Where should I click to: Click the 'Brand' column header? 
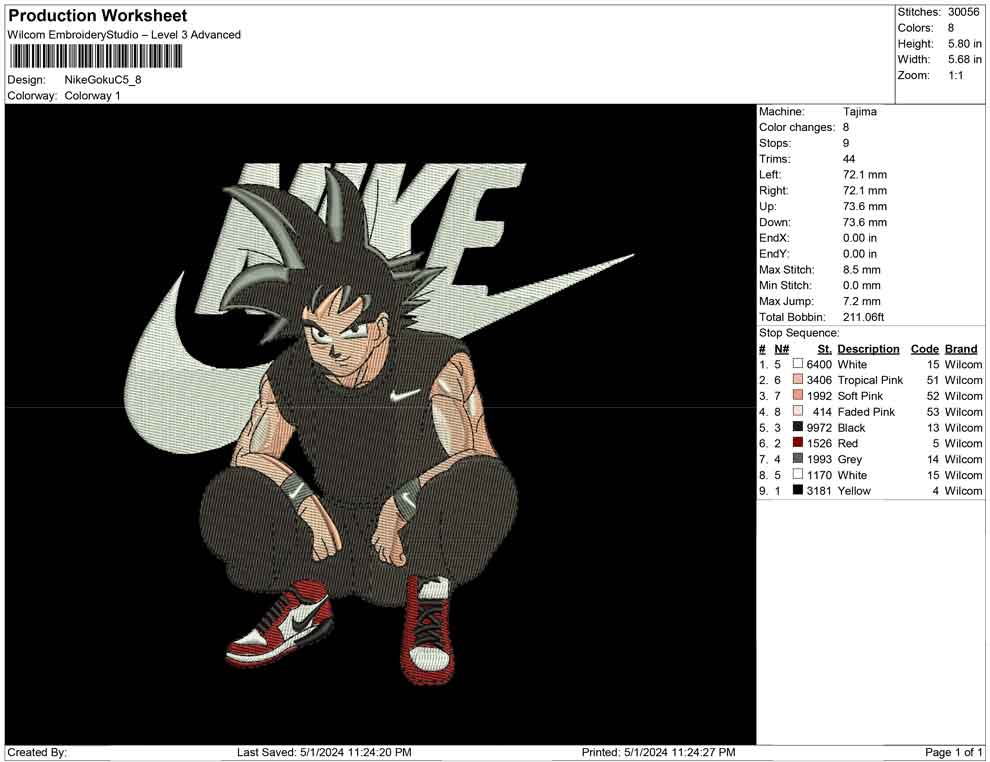pos(961,349)
